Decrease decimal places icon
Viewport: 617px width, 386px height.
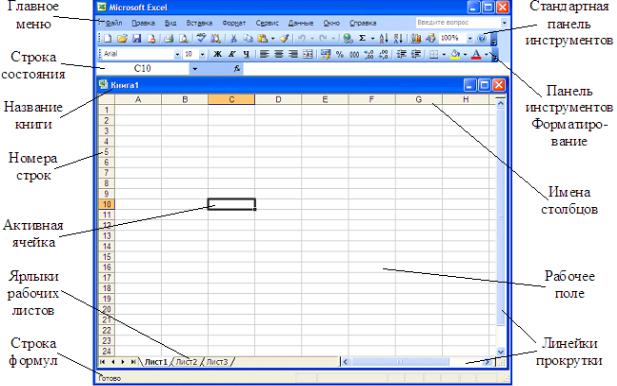(384, 55)
